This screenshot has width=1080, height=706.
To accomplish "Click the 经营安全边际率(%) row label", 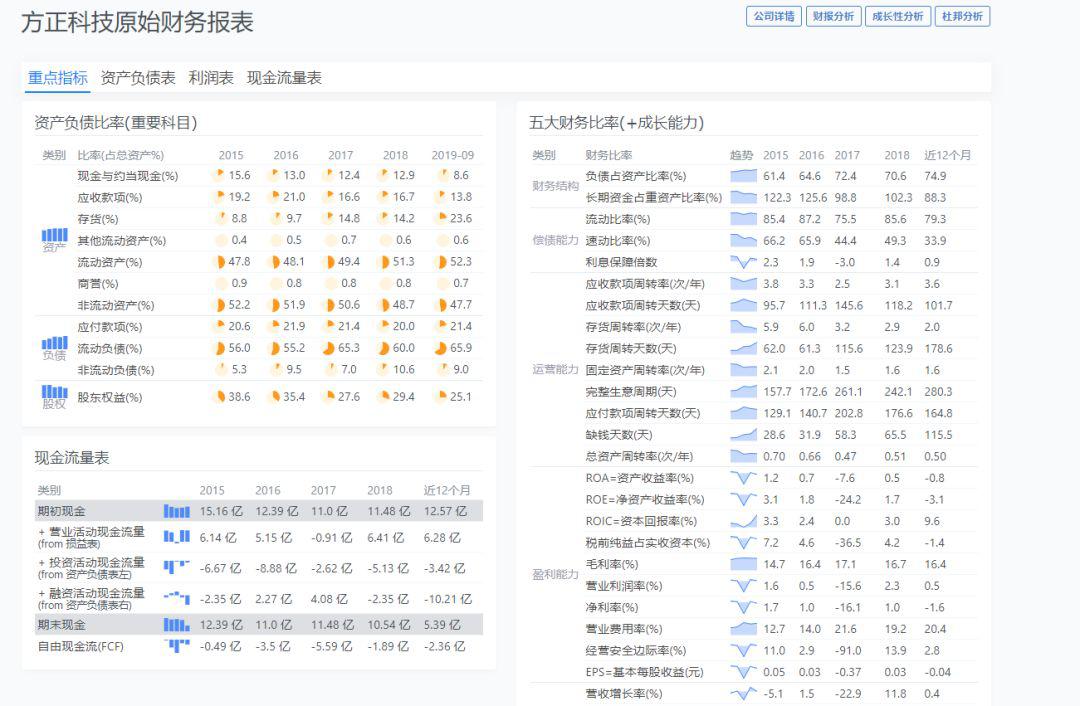I will pyautogui.click(x=636, y=650).
